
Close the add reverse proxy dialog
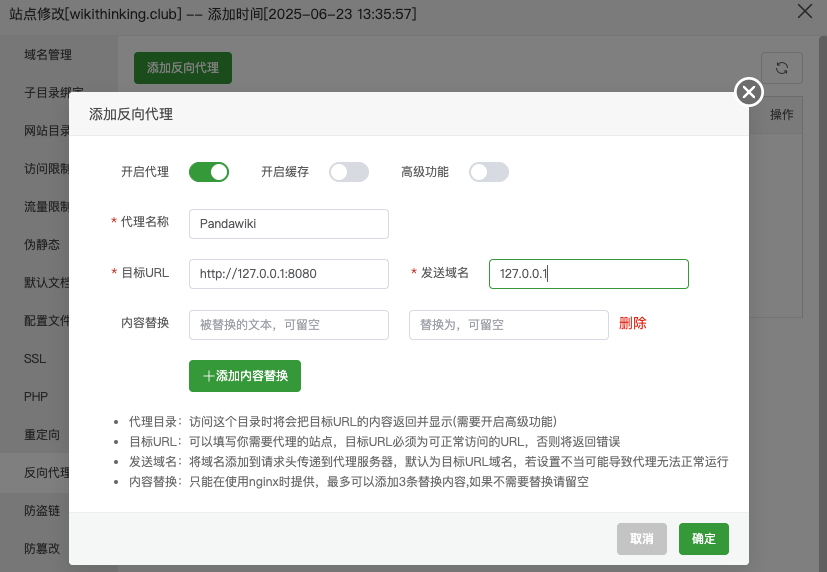point(749,92)
